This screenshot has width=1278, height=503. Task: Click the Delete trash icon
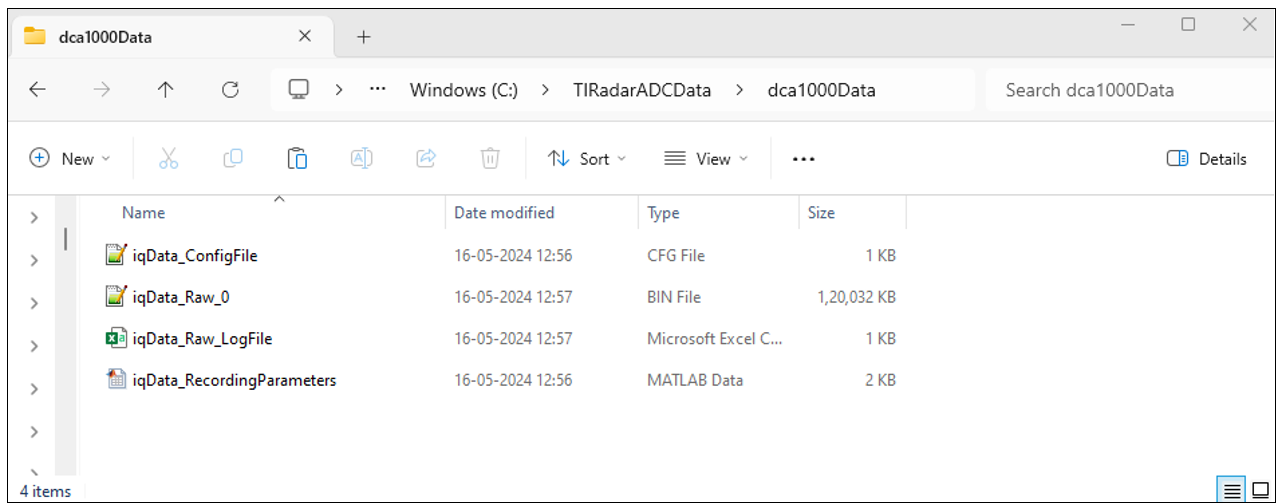(x=490, y=158)
